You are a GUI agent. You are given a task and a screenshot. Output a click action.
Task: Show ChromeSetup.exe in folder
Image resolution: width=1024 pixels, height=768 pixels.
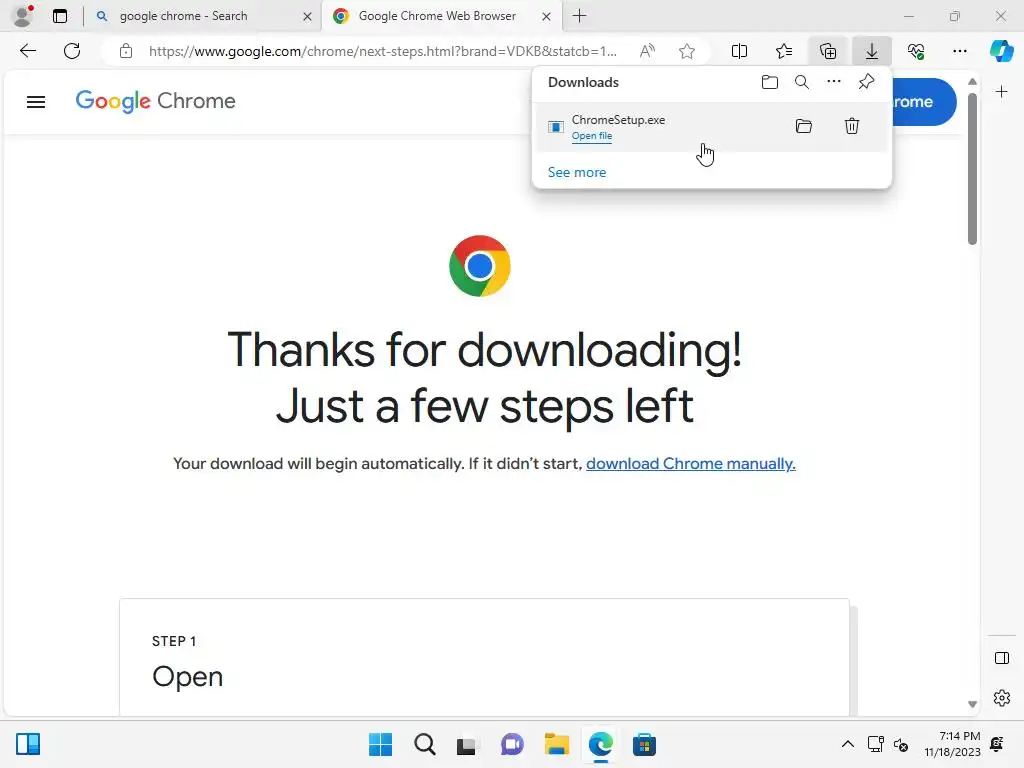pos(804,126)
